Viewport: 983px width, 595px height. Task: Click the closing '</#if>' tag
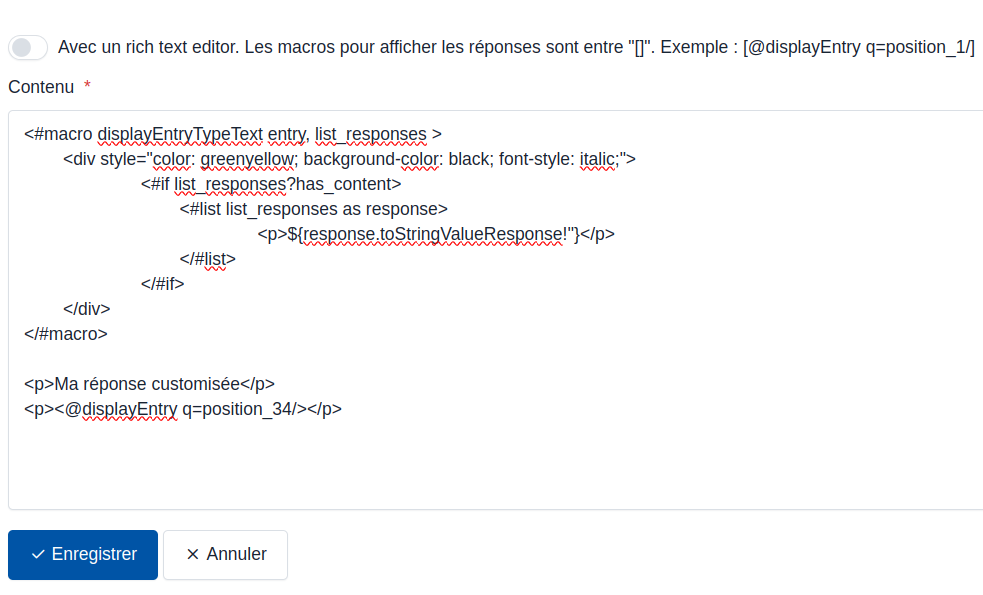coord(163,284)
